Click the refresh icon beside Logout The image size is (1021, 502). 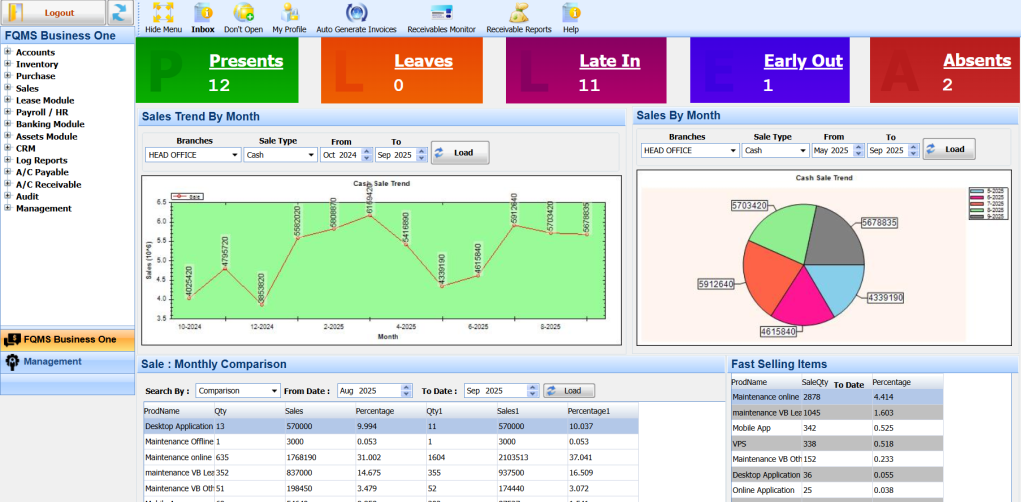[x=120, y=13]
